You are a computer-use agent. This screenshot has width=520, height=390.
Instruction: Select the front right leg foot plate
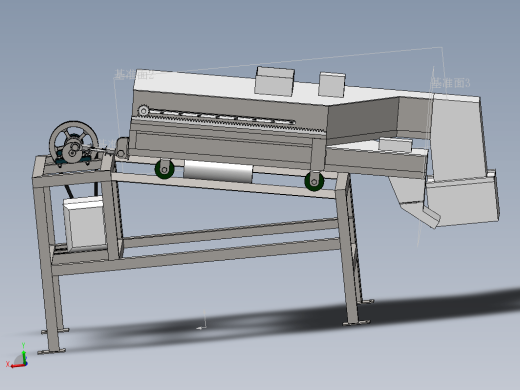point(356,322)
